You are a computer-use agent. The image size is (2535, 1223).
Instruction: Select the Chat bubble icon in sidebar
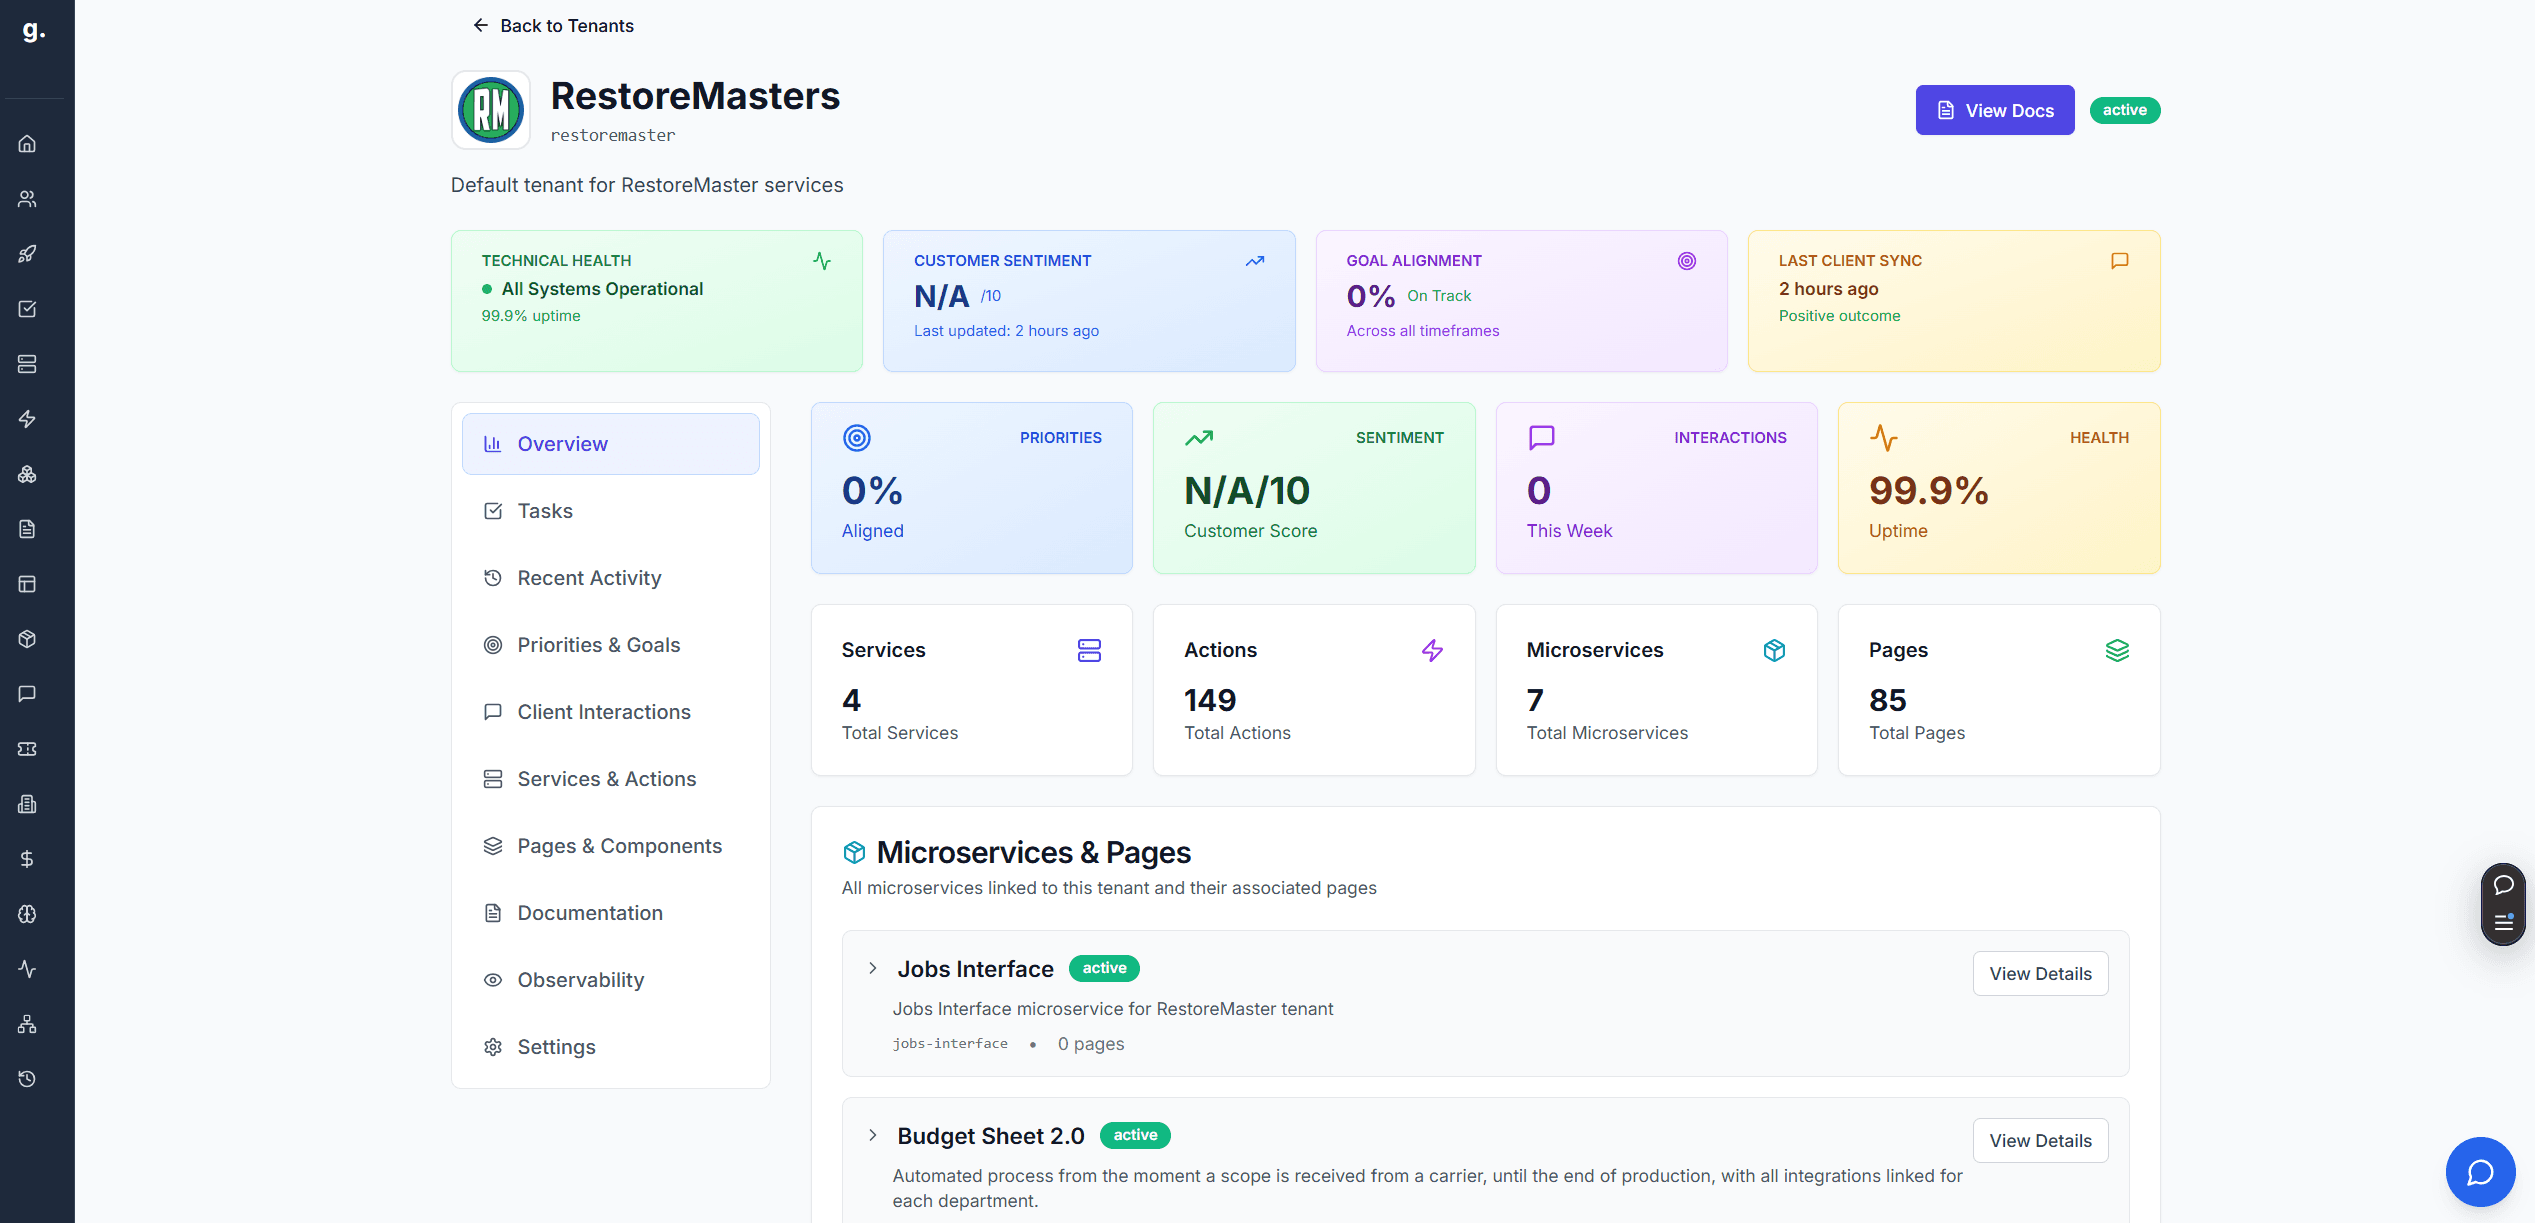pyautogui.click(x=27, y=694)
